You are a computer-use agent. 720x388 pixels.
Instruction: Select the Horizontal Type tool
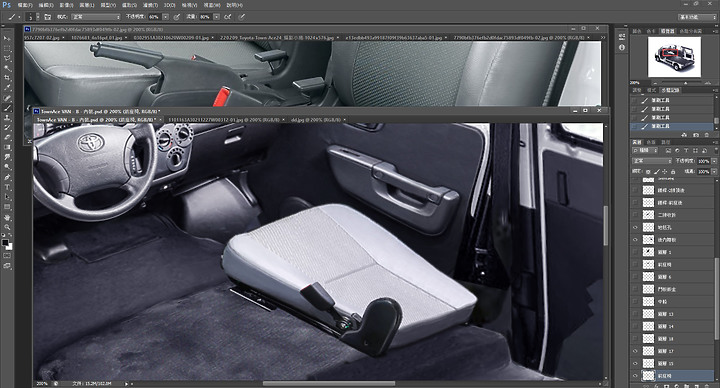pyautogui.click(x=7, y=187)
